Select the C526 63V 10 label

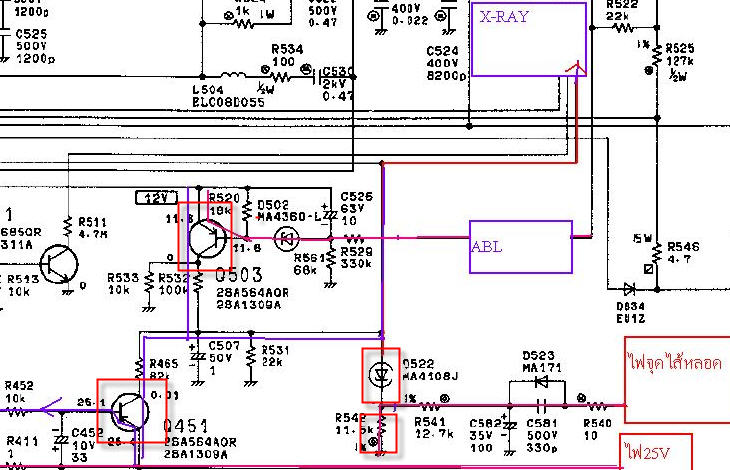357,208
